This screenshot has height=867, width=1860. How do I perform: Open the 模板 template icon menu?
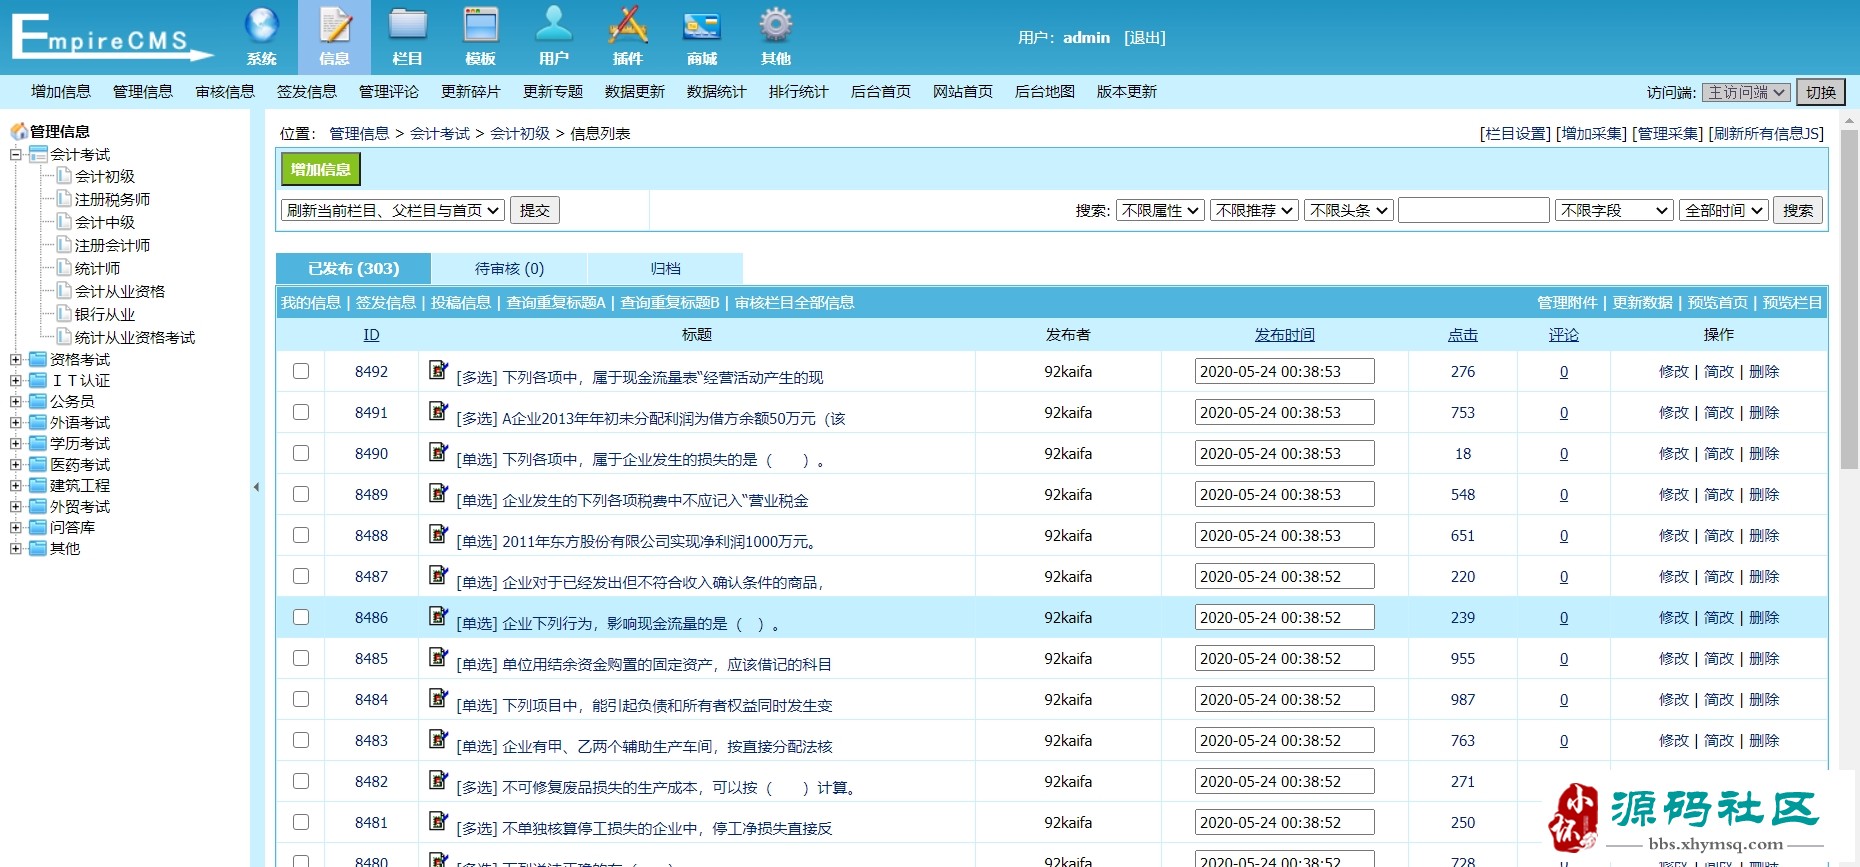pos(481,37)
